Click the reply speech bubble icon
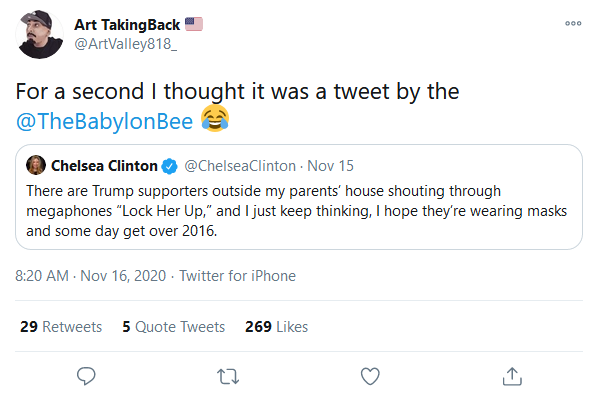 pyautogui.click(x=86, y=376)
